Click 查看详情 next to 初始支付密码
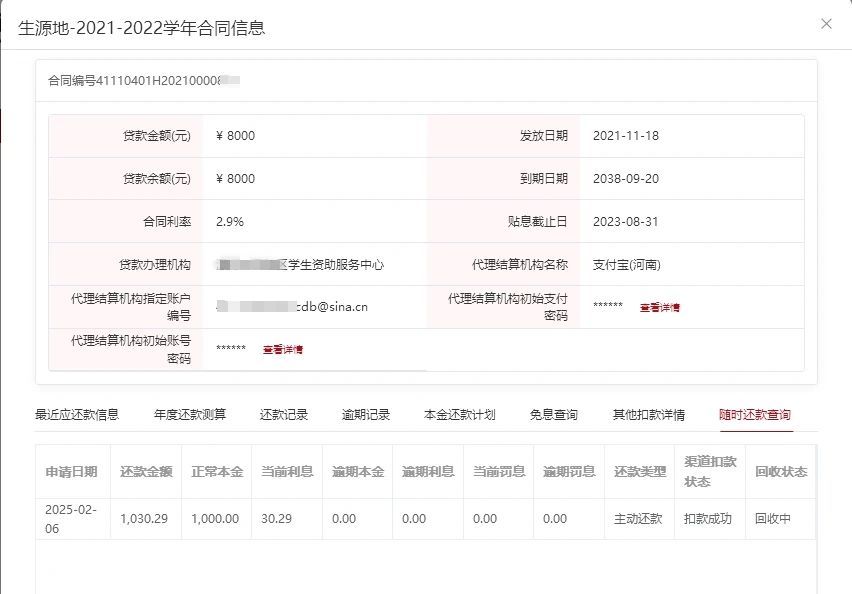 pos(660,308)
